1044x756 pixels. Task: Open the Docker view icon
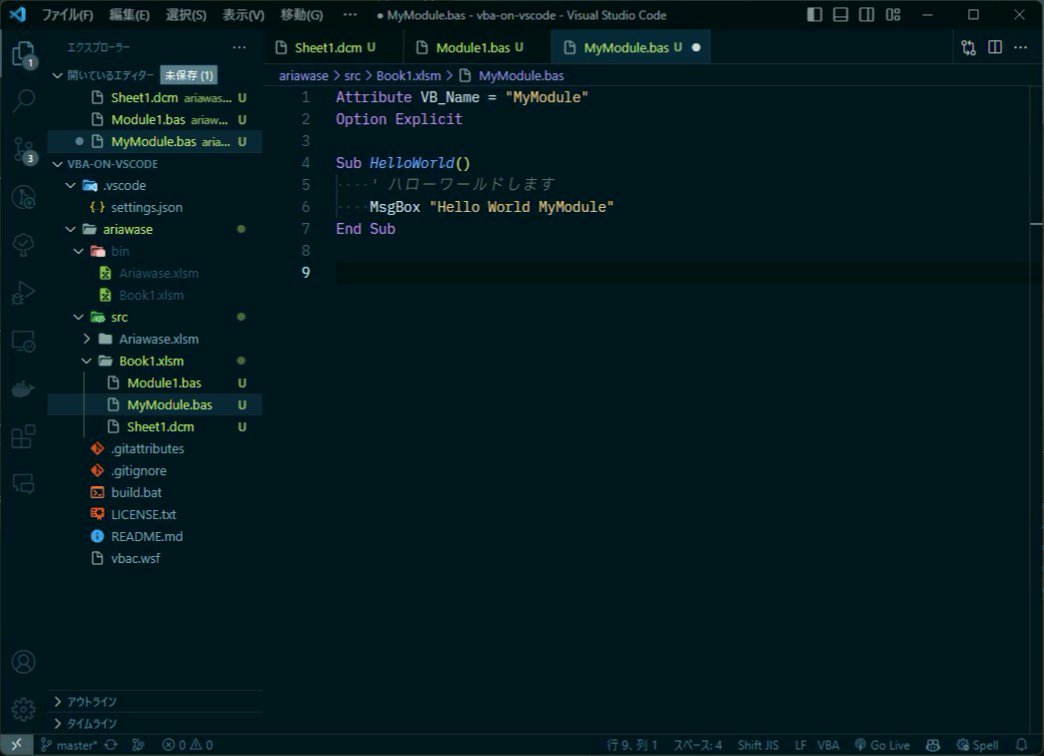[23, 389]
